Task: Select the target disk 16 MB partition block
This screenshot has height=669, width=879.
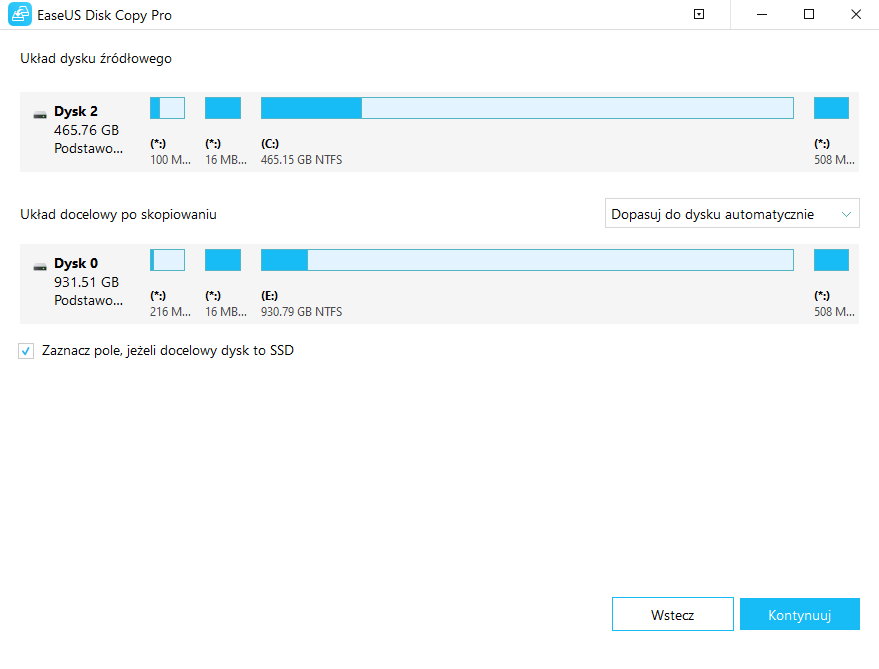Action: (223, 260)
